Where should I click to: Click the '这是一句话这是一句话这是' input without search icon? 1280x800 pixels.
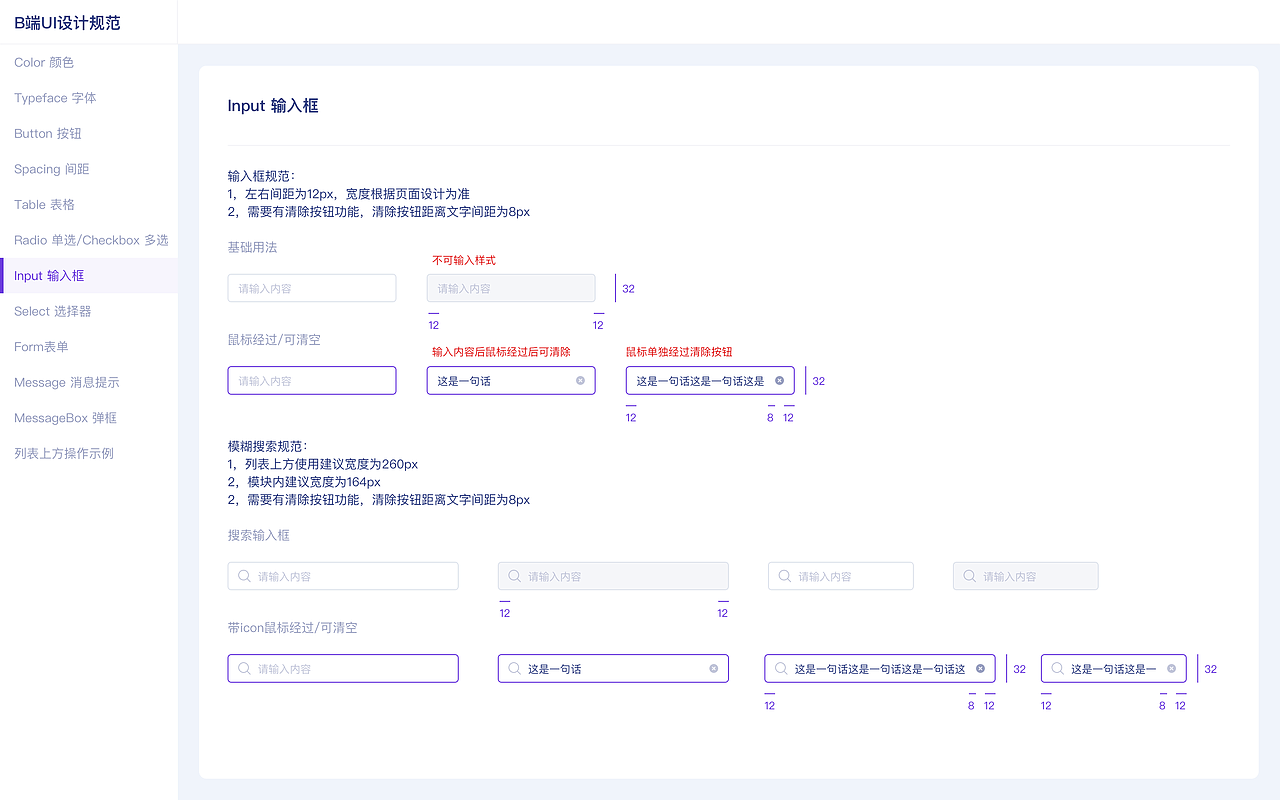click(x=710, y=380)
